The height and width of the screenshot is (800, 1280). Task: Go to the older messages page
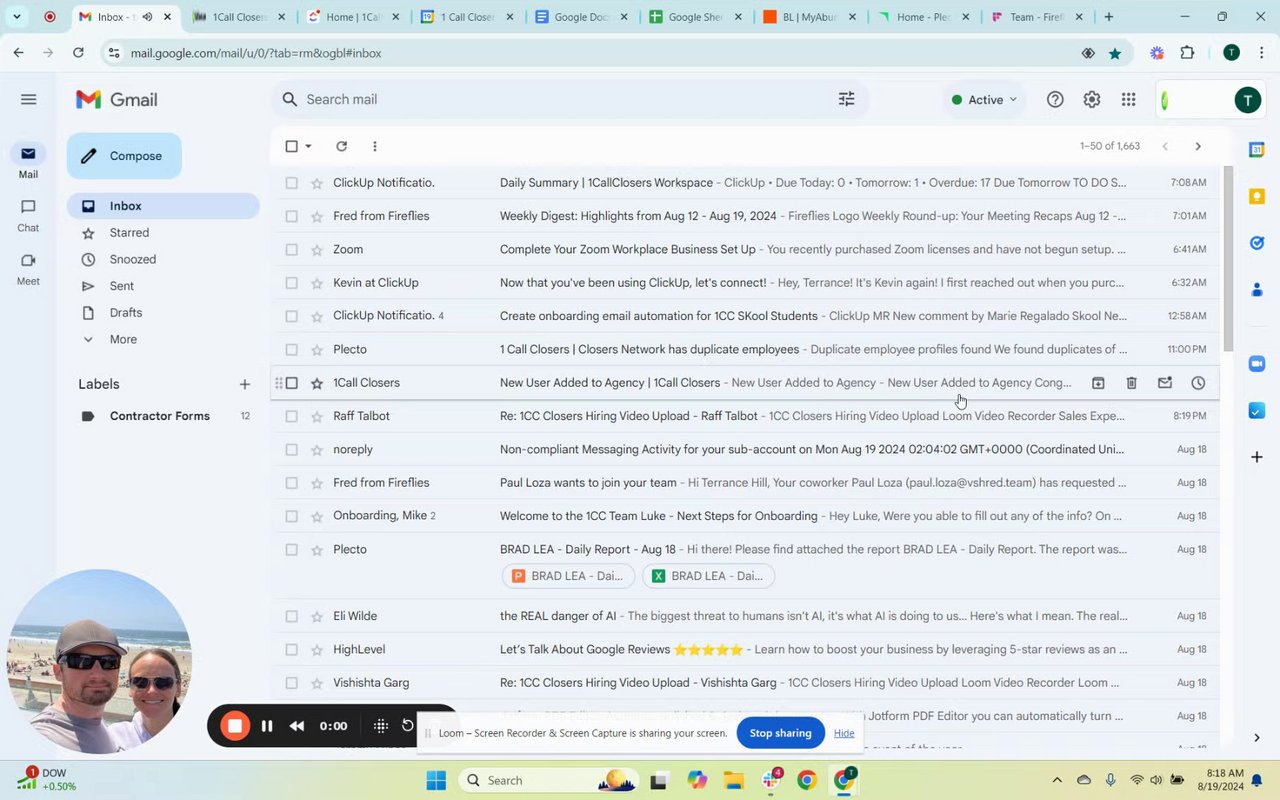1198,146
